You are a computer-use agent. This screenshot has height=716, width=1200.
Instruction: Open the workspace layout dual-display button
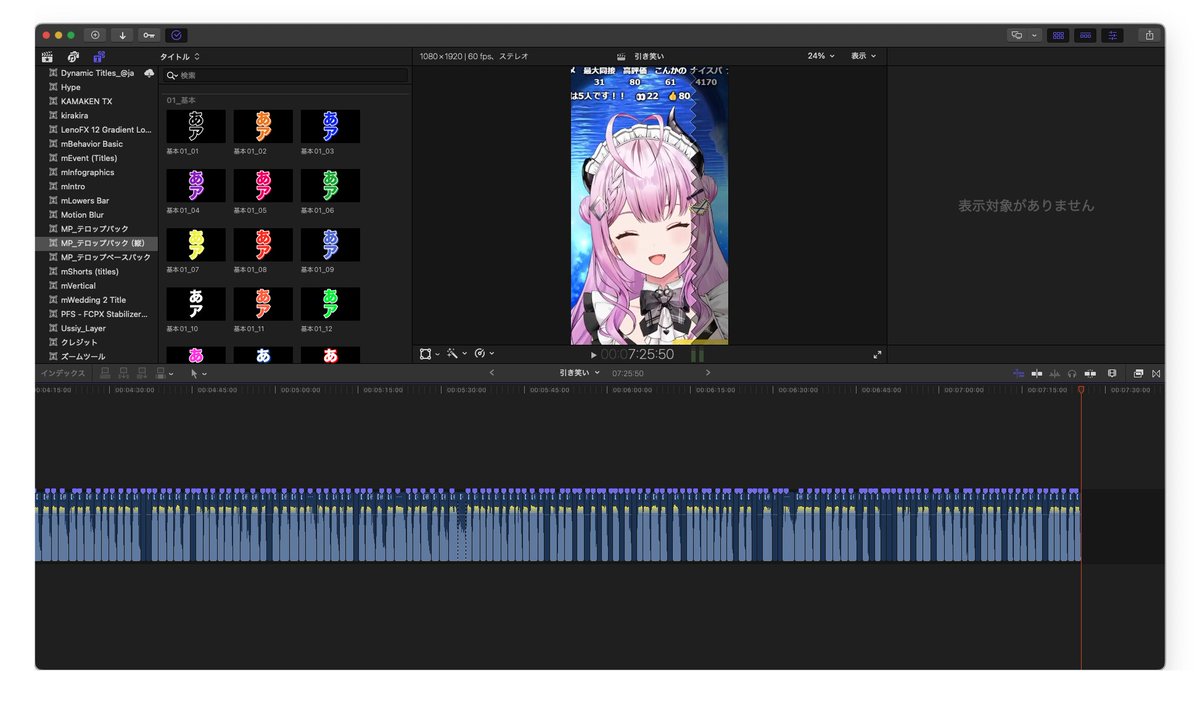pos(1017,35)
